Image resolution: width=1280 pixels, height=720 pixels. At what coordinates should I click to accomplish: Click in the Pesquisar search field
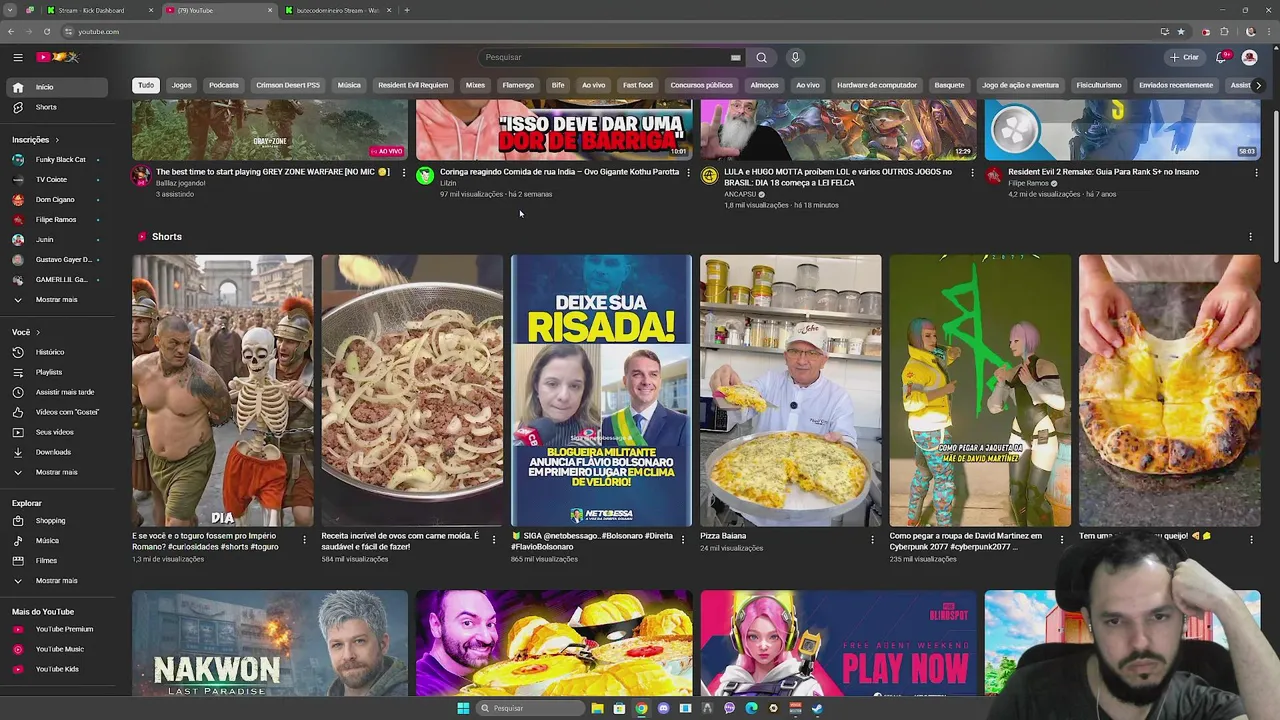point(605,57)
